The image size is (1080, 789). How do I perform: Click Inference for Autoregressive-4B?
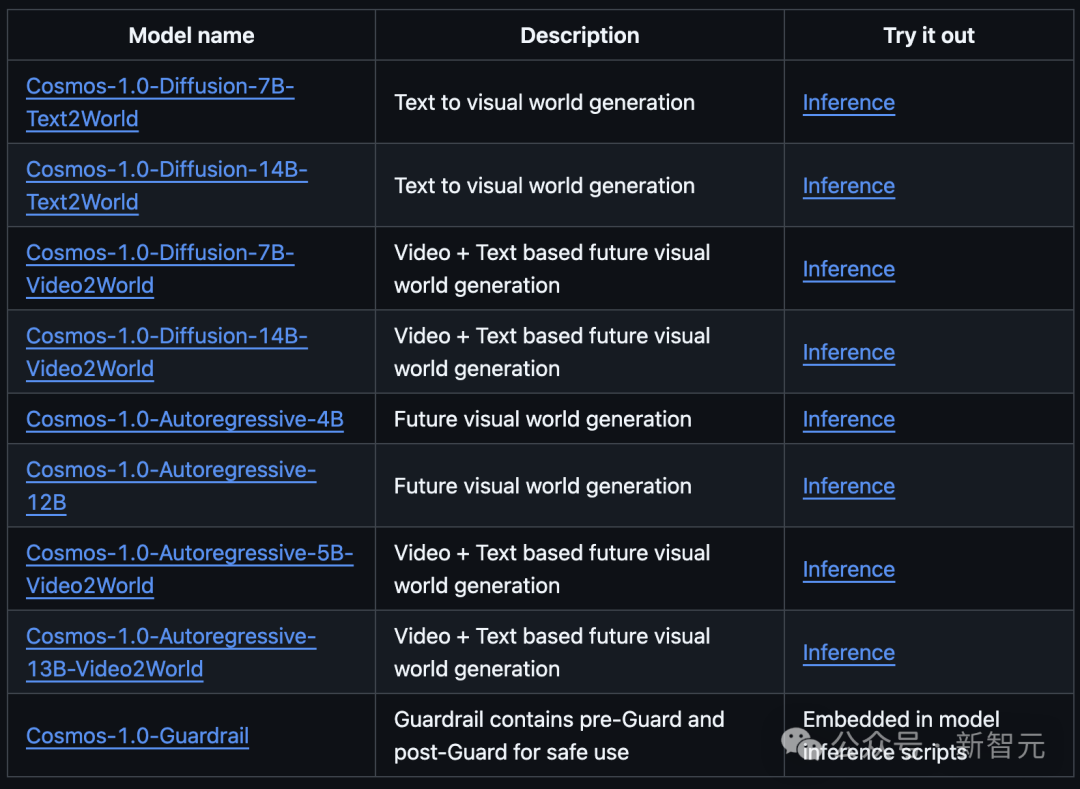[x=849, y=419]
